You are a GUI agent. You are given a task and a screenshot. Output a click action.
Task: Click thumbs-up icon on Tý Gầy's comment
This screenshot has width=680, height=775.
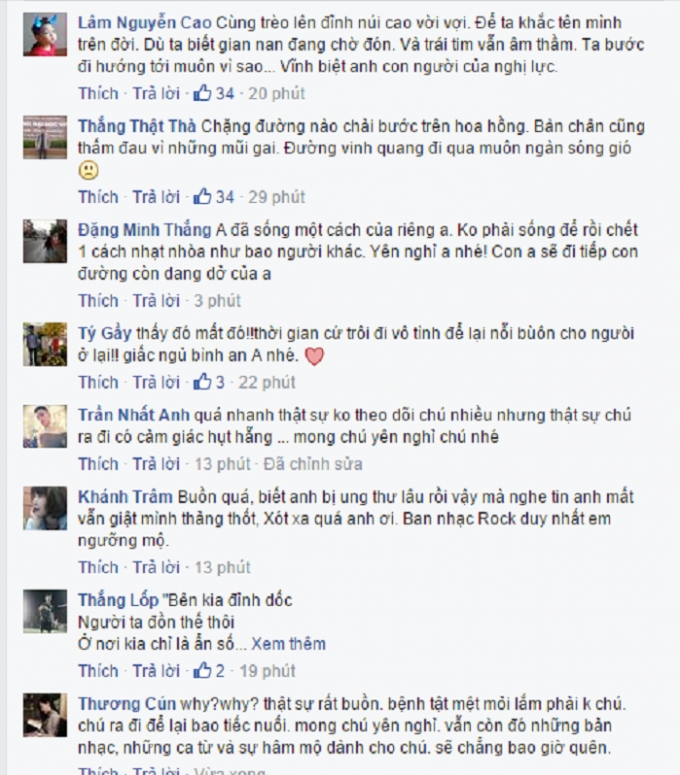click(202, 382)
